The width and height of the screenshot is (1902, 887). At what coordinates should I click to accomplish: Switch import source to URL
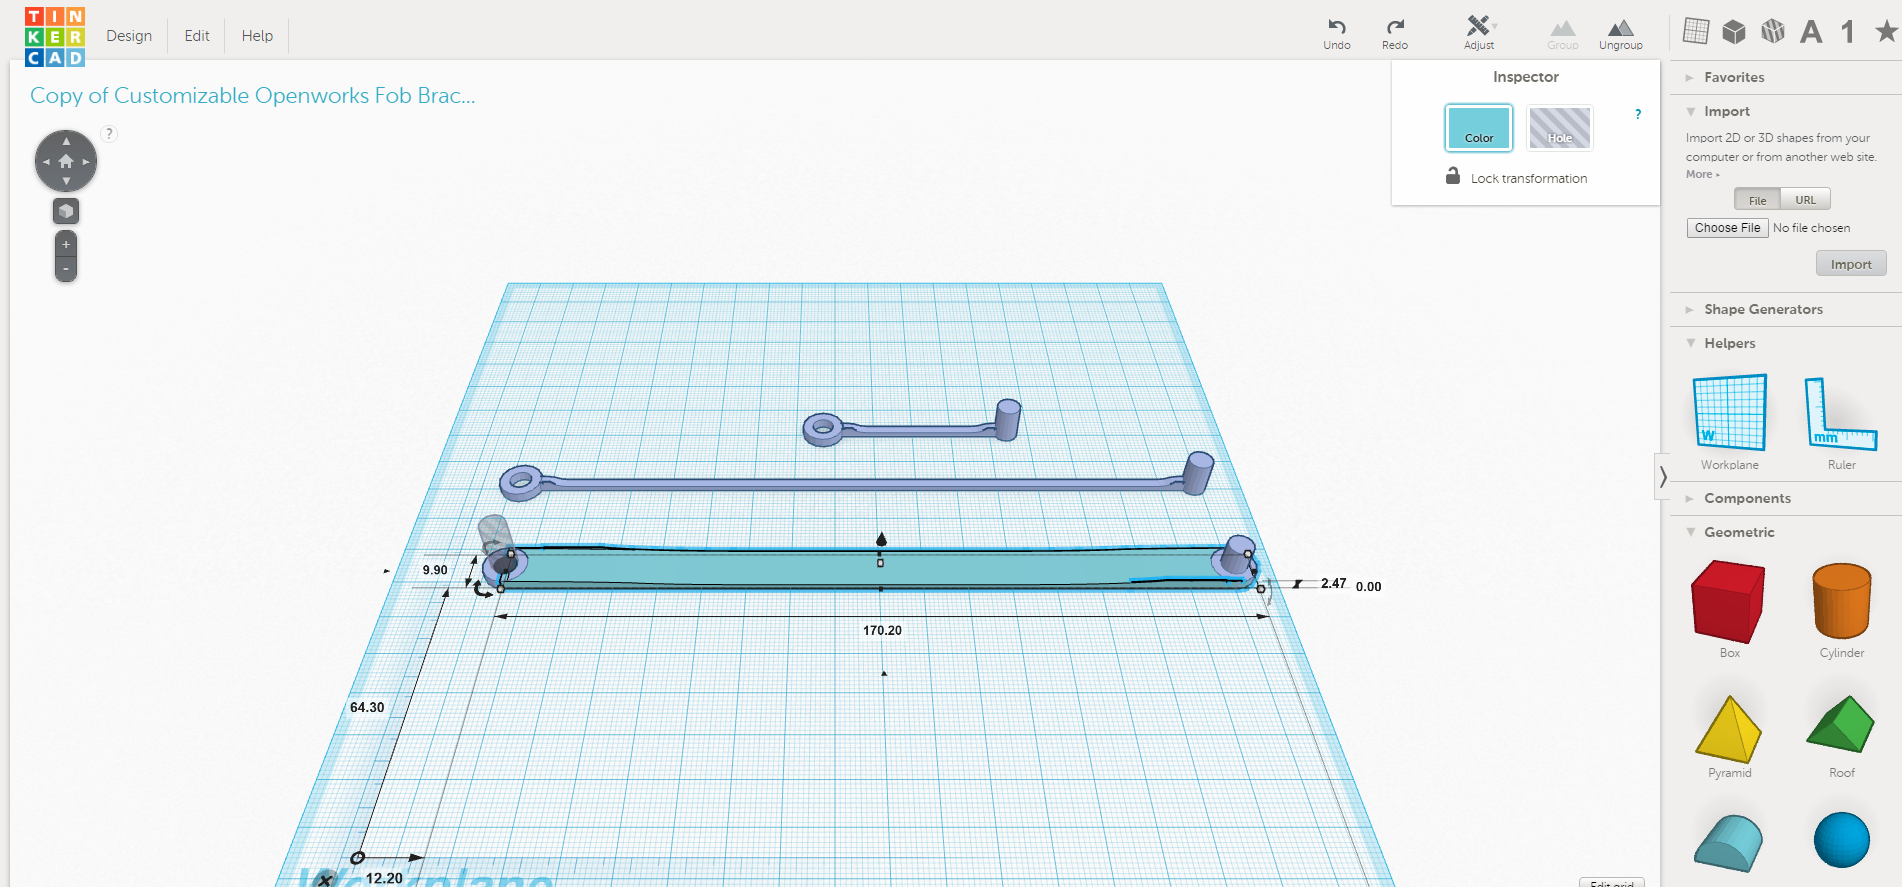coord(1805,200)
